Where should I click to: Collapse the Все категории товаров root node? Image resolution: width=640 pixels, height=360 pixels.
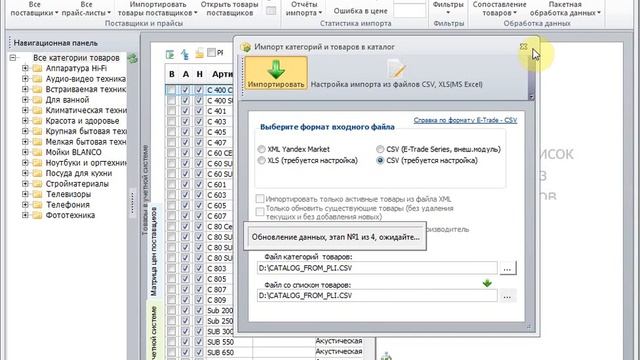point(13,58)
